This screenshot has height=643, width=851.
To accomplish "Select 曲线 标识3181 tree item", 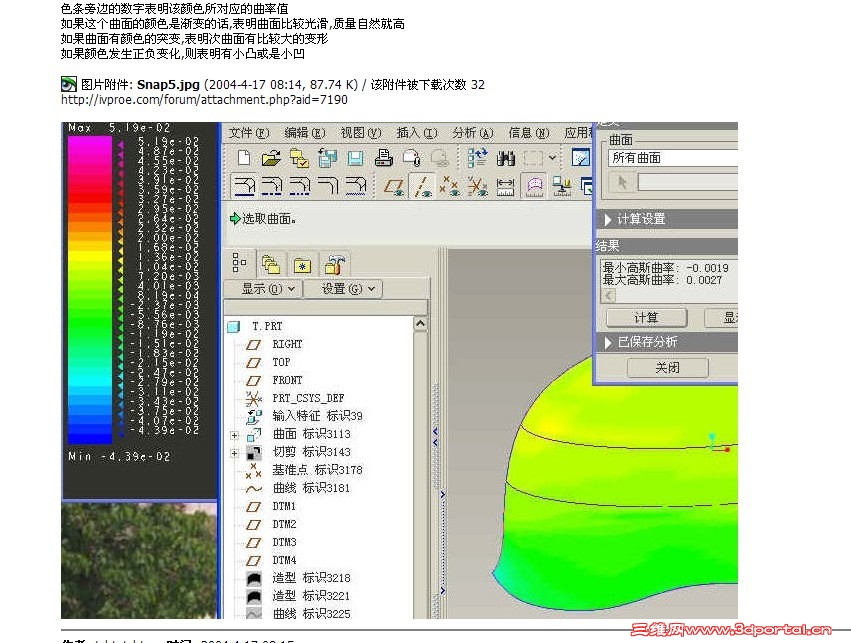I will [x=311, y=488].
